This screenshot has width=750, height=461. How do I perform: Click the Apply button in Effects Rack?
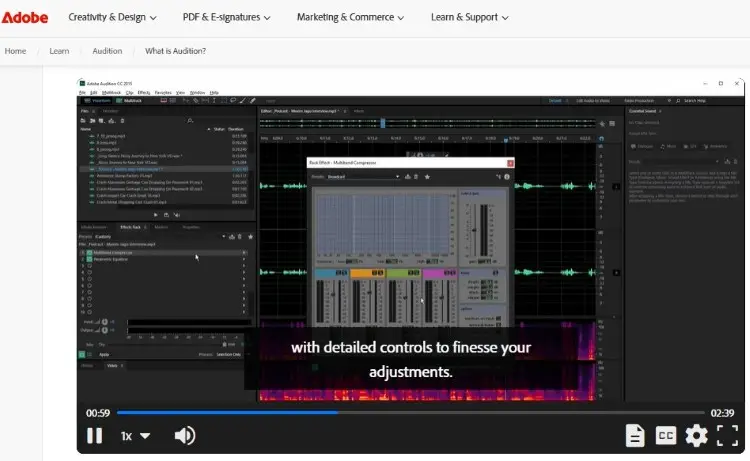[x=104, y=354]
